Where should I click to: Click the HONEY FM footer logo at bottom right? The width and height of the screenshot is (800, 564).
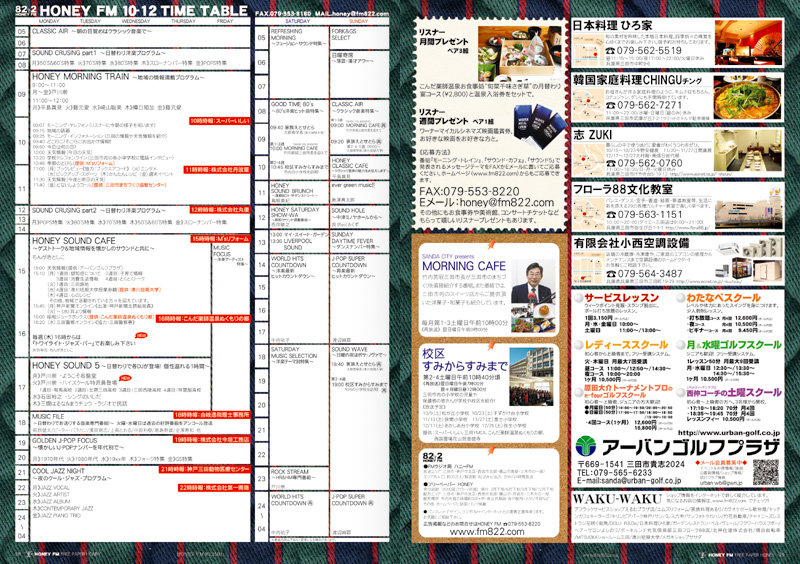[714, 555]
